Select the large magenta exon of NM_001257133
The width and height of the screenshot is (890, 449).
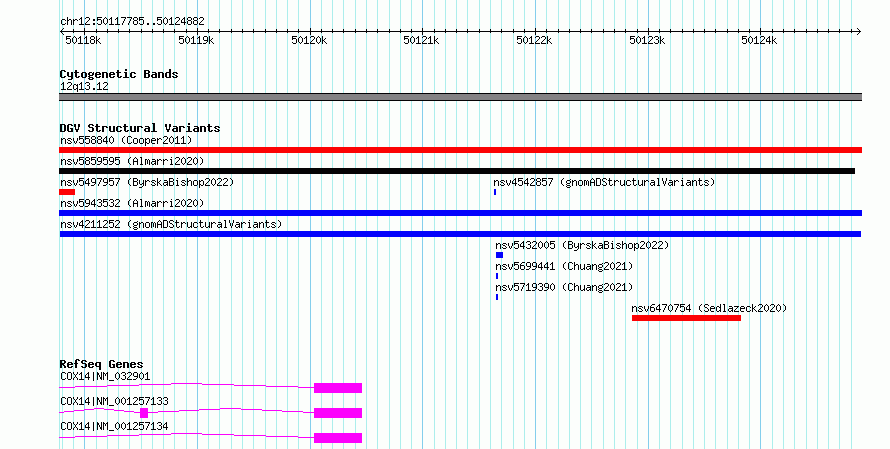pyautogui.click(x=338, y=413)
